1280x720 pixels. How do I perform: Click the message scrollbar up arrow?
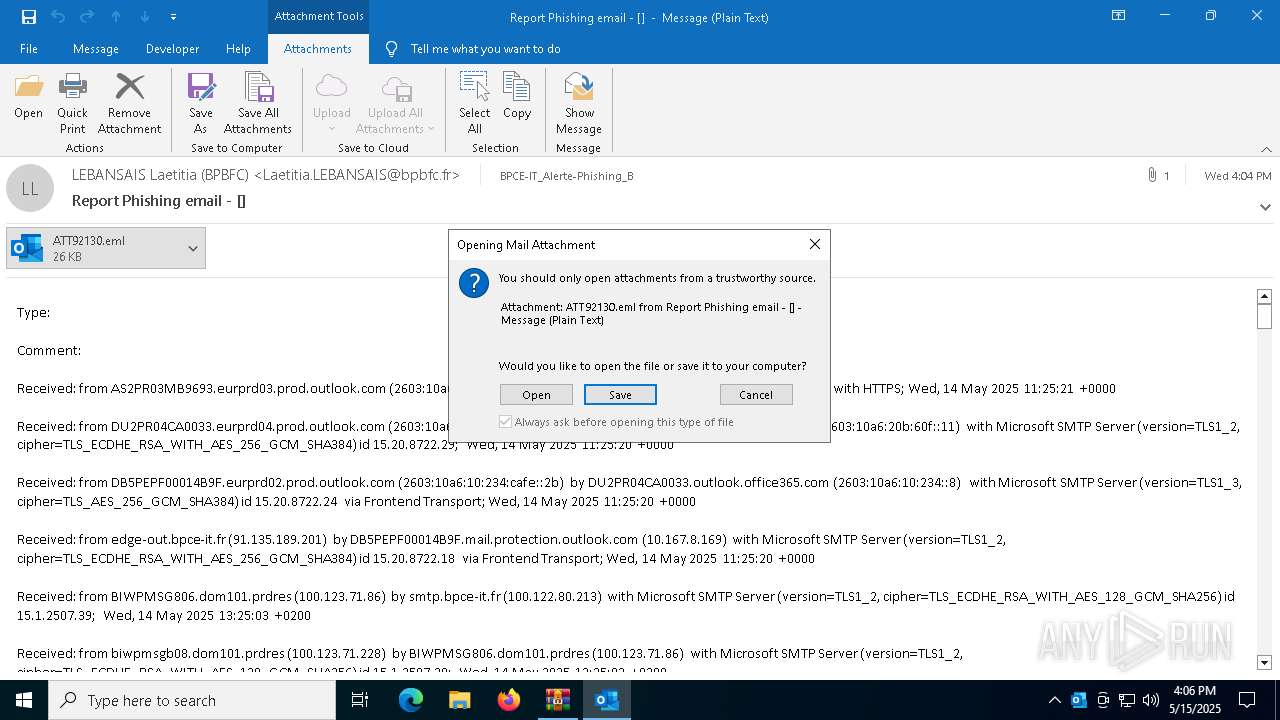tap(1264, 297)
